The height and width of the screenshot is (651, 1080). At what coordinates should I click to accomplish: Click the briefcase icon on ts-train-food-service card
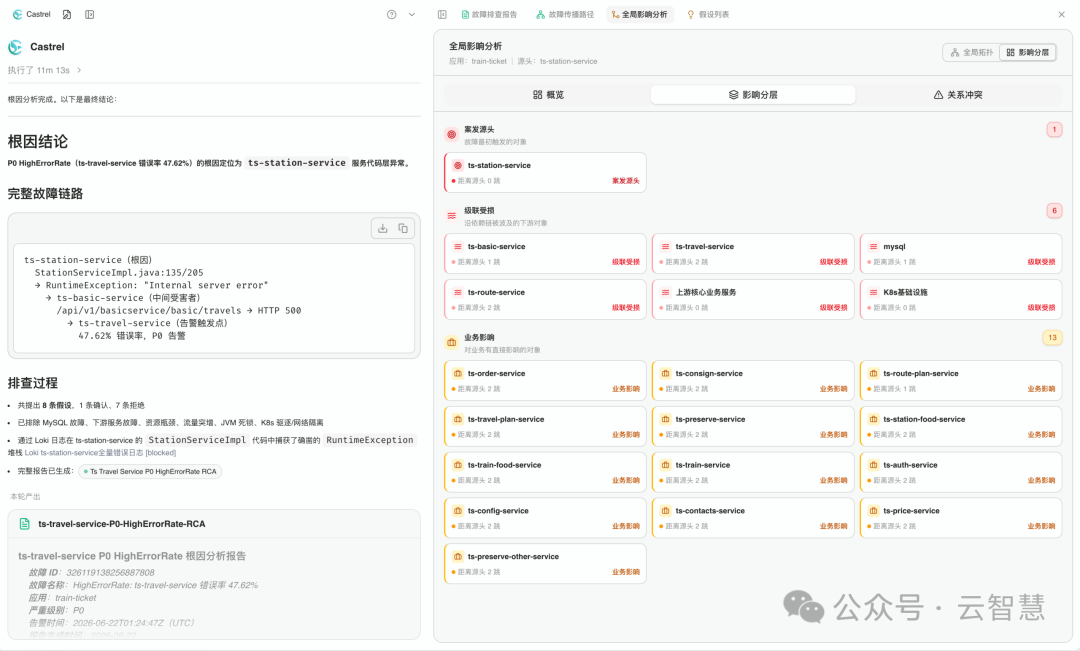click(x=457, y=465)
